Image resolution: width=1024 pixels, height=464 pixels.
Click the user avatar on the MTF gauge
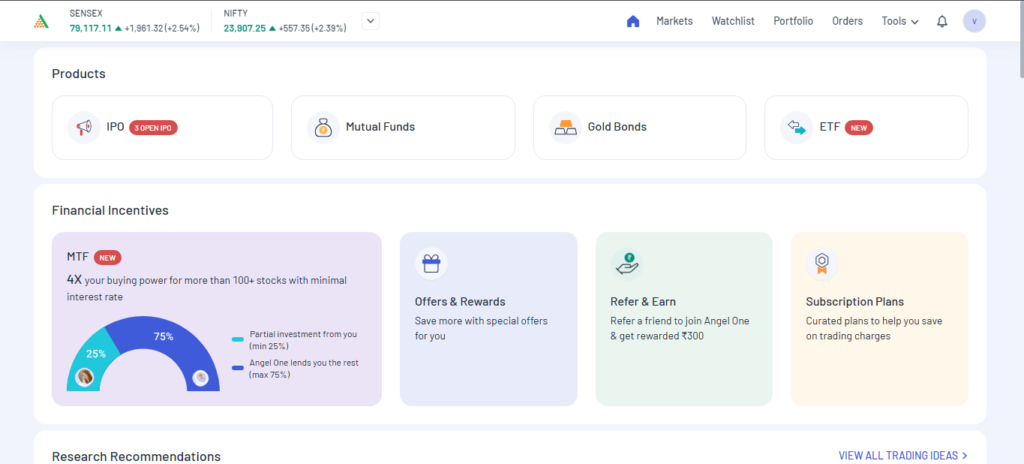click(85, 377)
